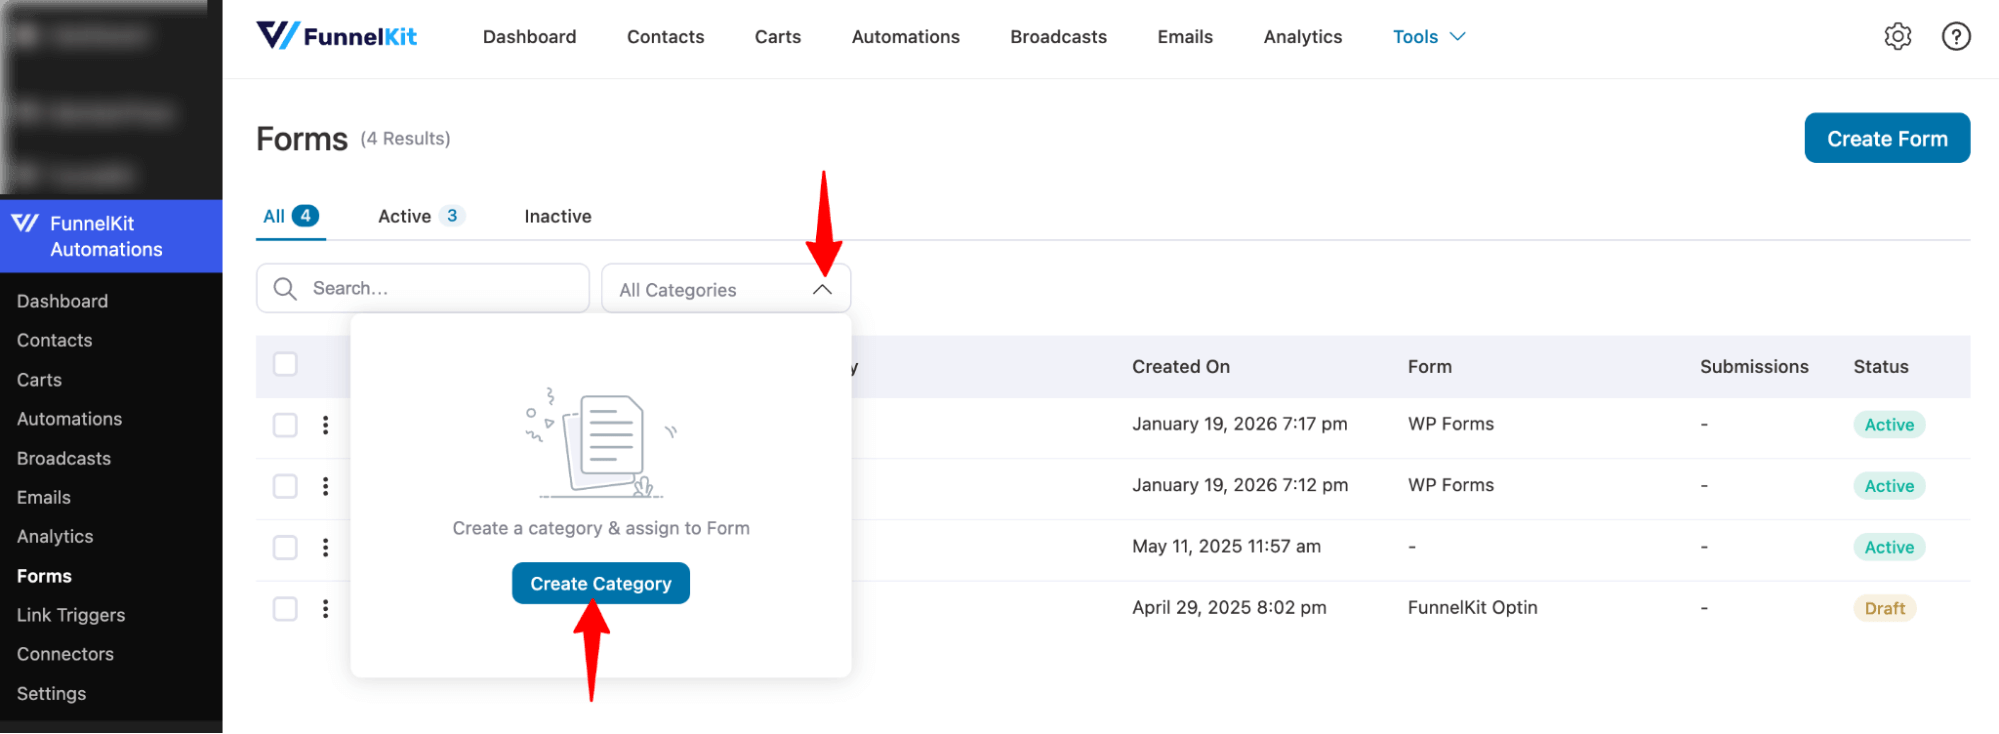Click the FunnelKit Optin form cell
This screenshot has height=734, width=1999.
tap(1472, 608)
